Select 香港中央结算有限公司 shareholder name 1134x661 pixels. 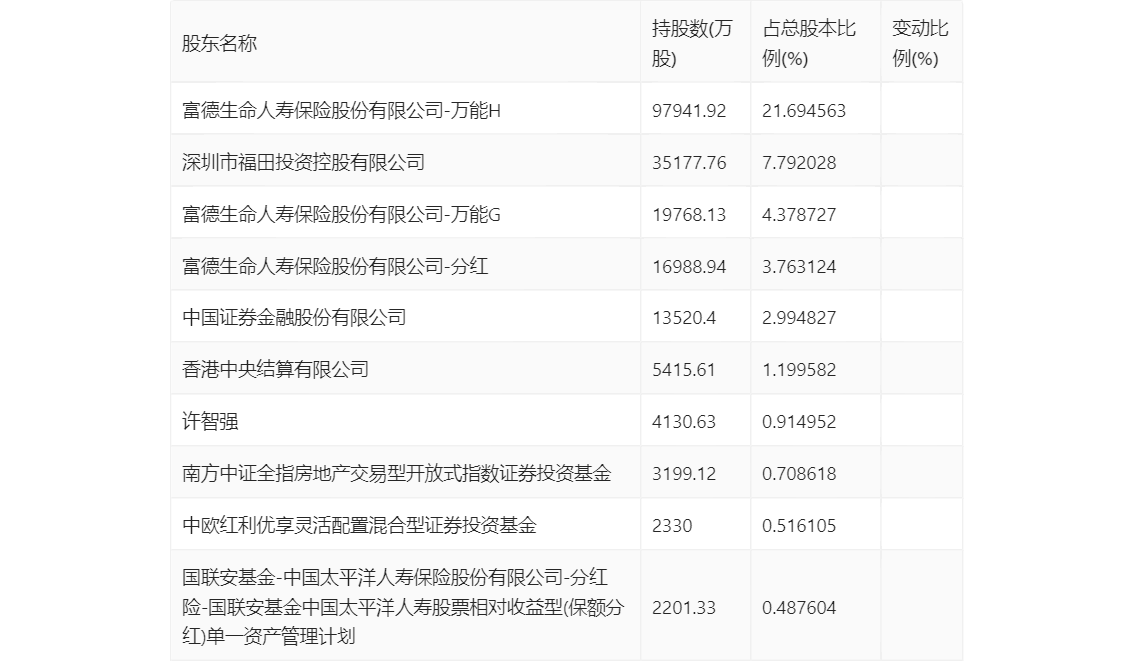point(275,370)
